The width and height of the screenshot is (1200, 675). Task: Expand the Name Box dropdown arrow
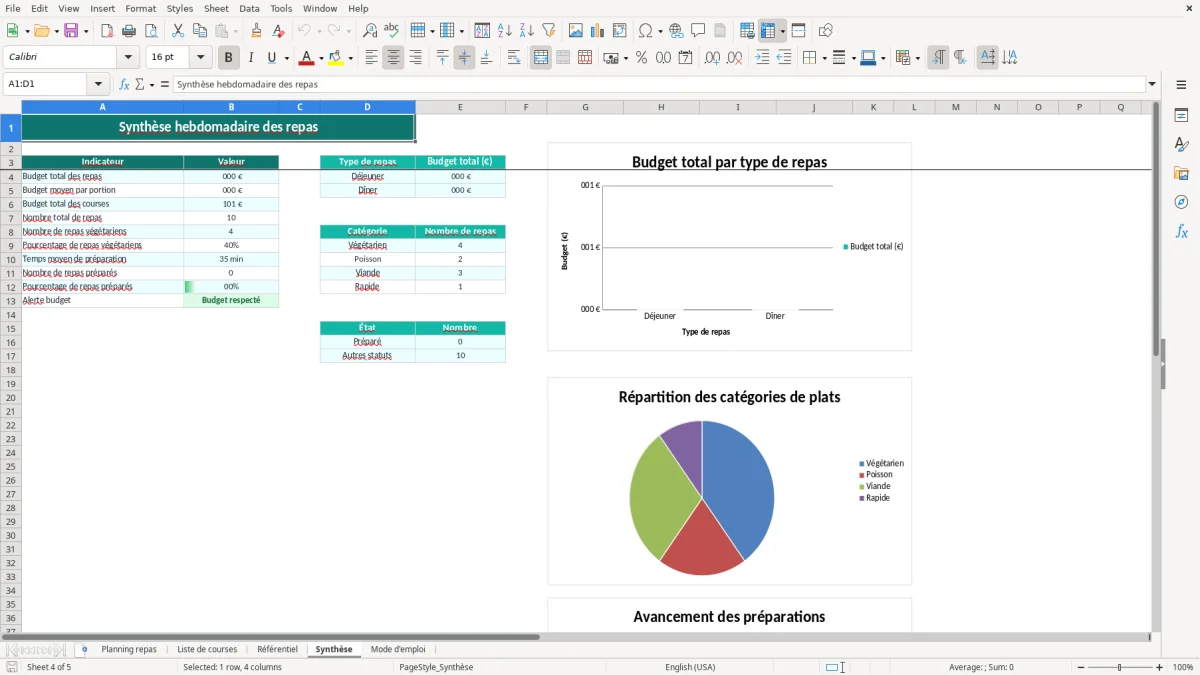pos(98,84)
